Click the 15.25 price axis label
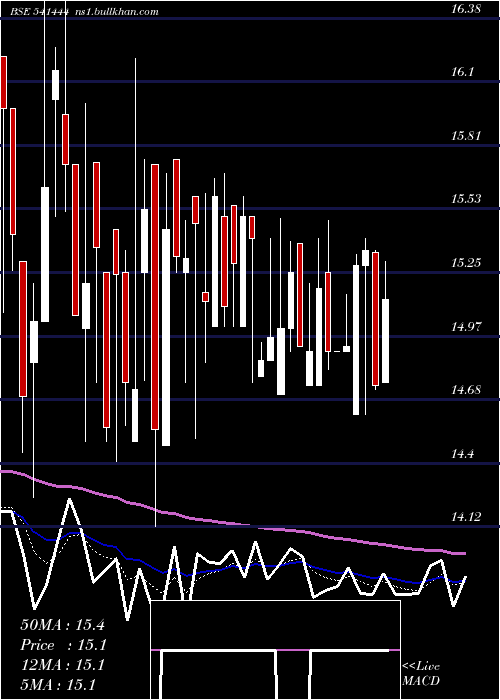Image resolution: width=500 pixels, height=700 pixels. [466, 262]
